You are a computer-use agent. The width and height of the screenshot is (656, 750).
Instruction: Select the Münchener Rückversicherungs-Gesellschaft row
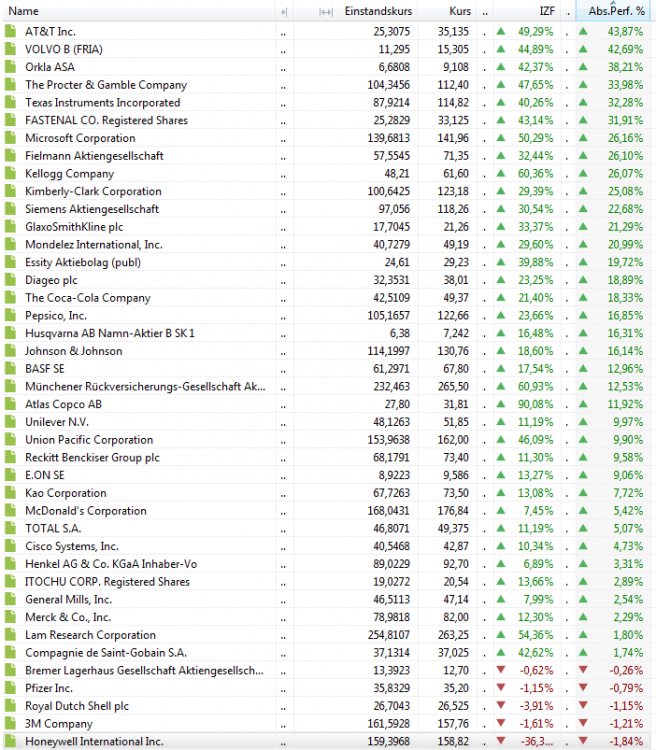(x=328, y=386)
